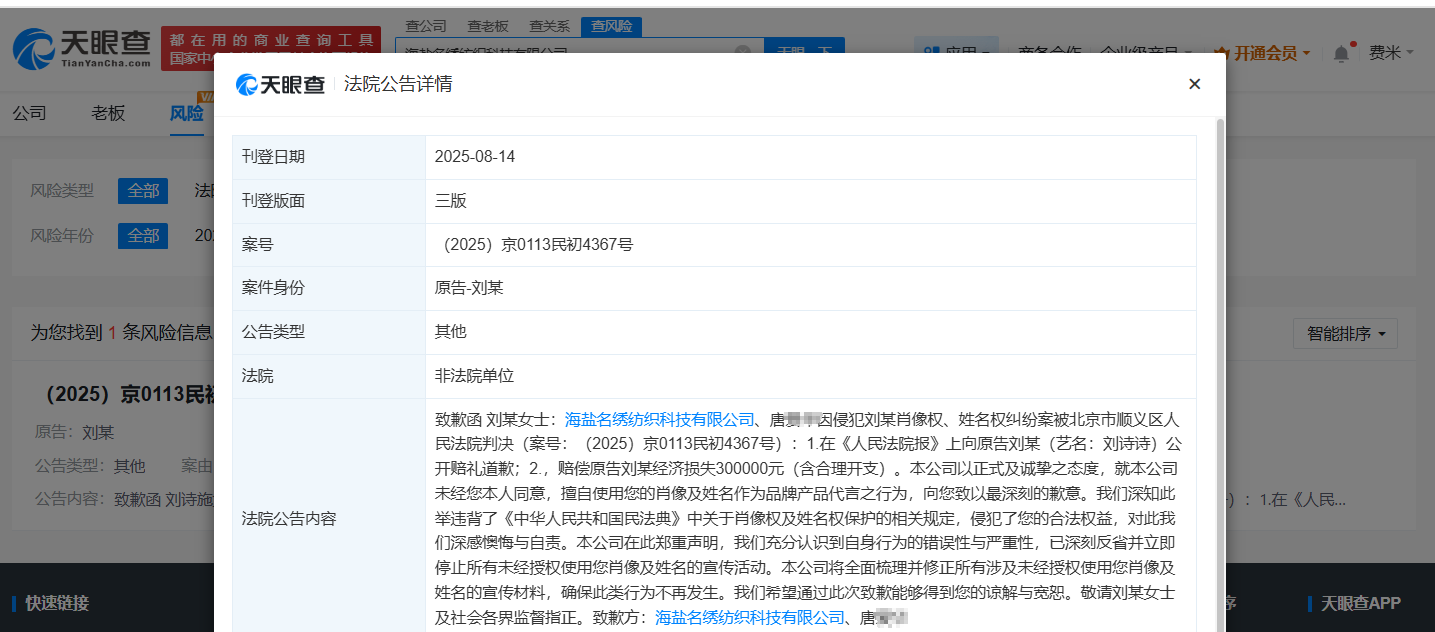Screen dimensions: 1435x632
Task: Switch to the 查老板 tab
Action: click(488, 26)
